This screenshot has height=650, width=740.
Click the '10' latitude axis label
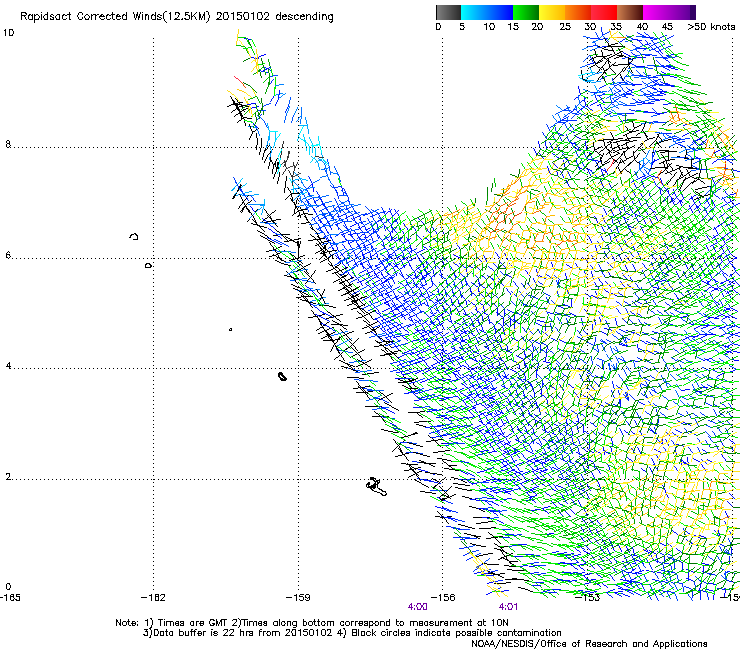(x=8, y=33)
